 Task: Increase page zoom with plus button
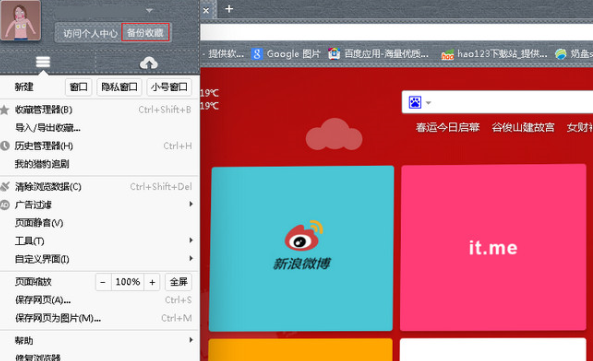click(152, 282)
